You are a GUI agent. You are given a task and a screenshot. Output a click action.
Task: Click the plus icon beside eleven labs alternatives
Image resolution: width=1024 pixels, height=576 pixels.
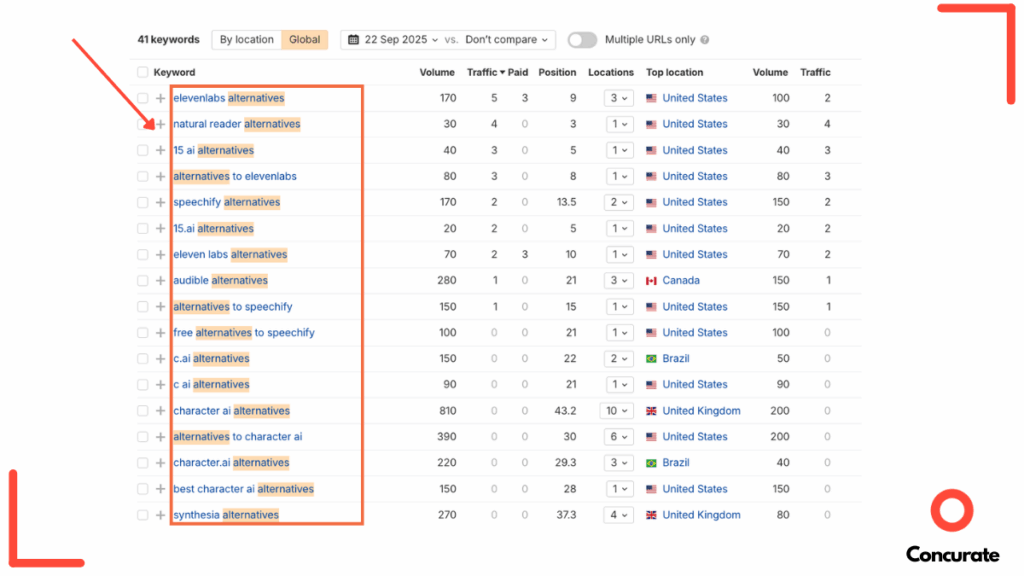coord(160,255)
